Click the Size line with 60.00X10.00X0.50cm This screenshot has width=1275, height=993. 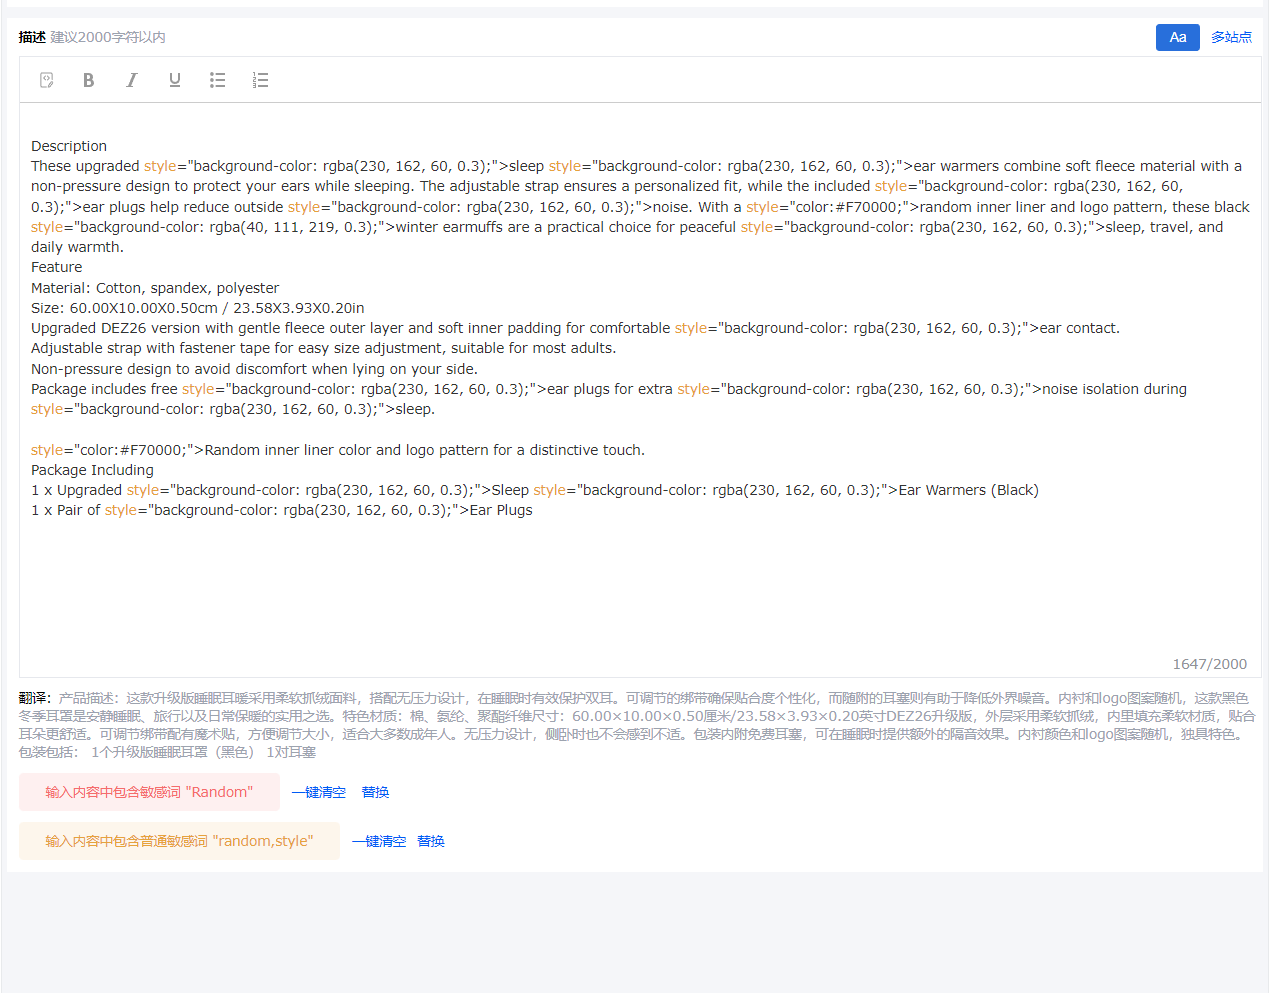pos(198,308)
